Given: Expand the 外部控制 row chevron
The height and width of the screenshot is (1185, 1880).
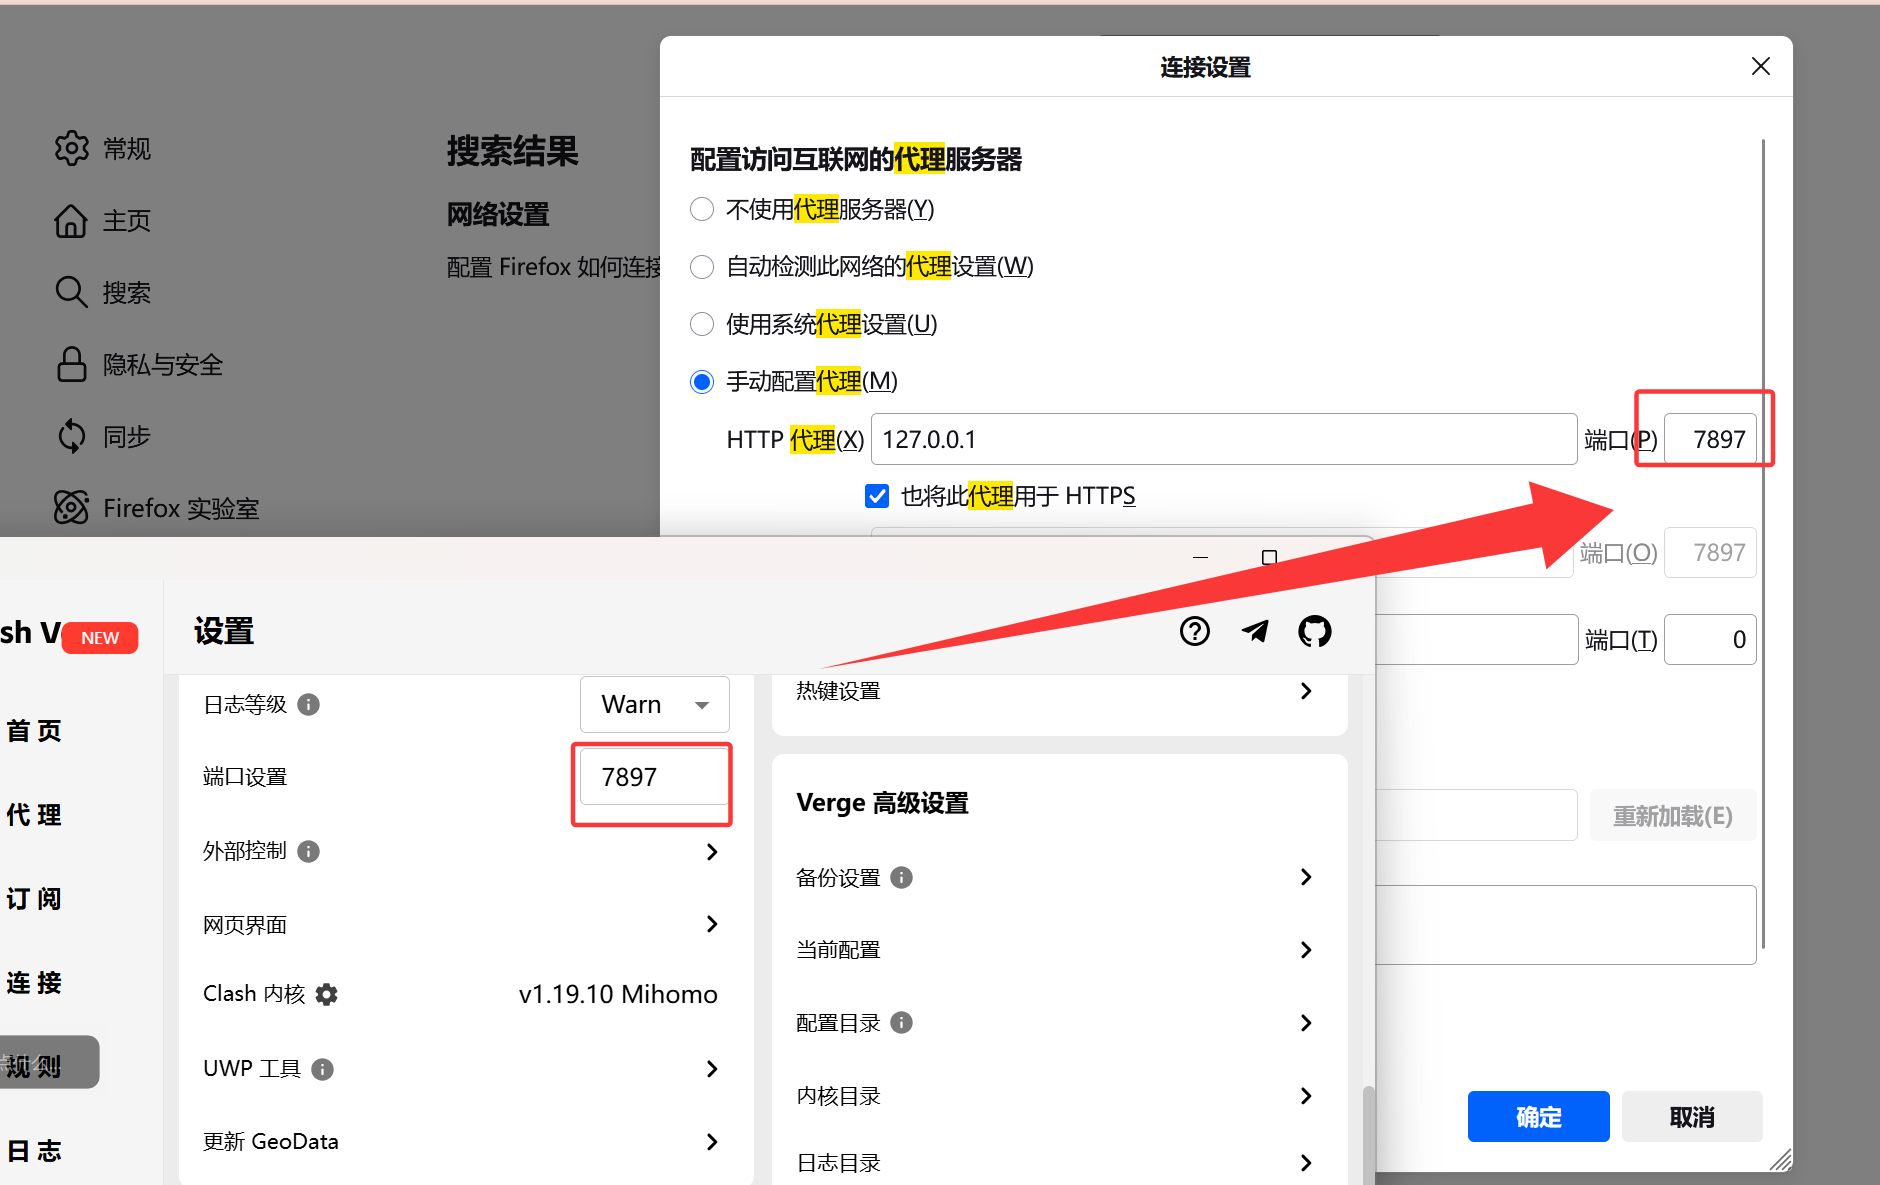Looking at the screenshot, I should [x=712, y=851].
